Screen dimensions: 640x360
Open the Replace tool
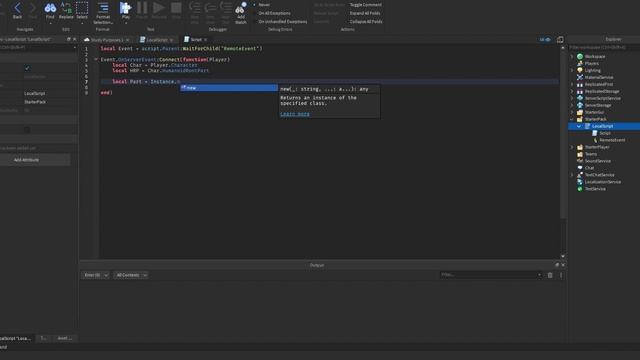coord(66,11)
